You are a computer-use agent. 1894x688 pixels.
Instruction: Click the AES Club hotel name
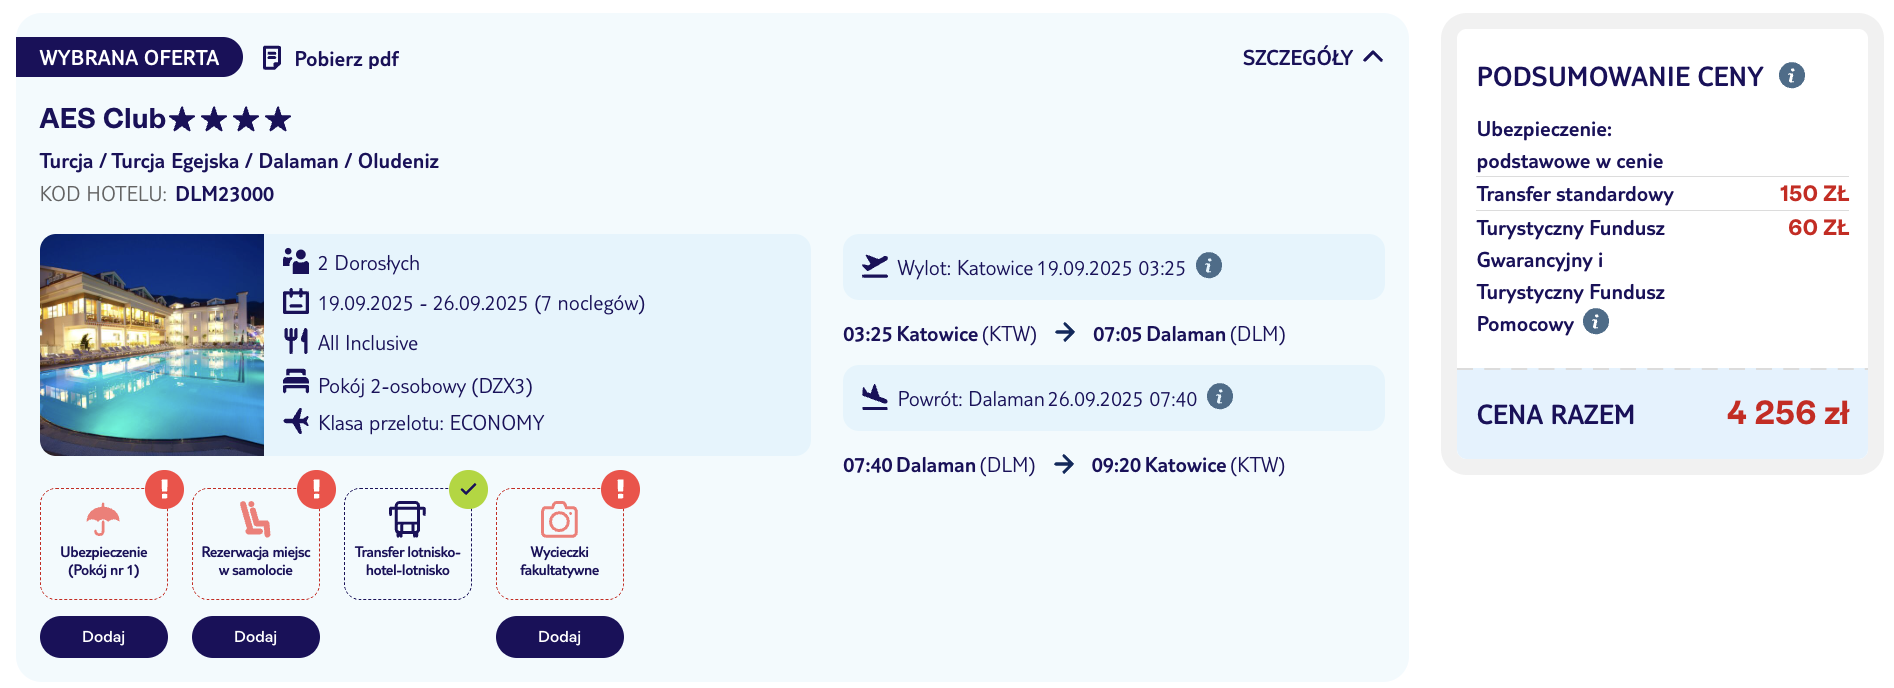tap(102, 119)
